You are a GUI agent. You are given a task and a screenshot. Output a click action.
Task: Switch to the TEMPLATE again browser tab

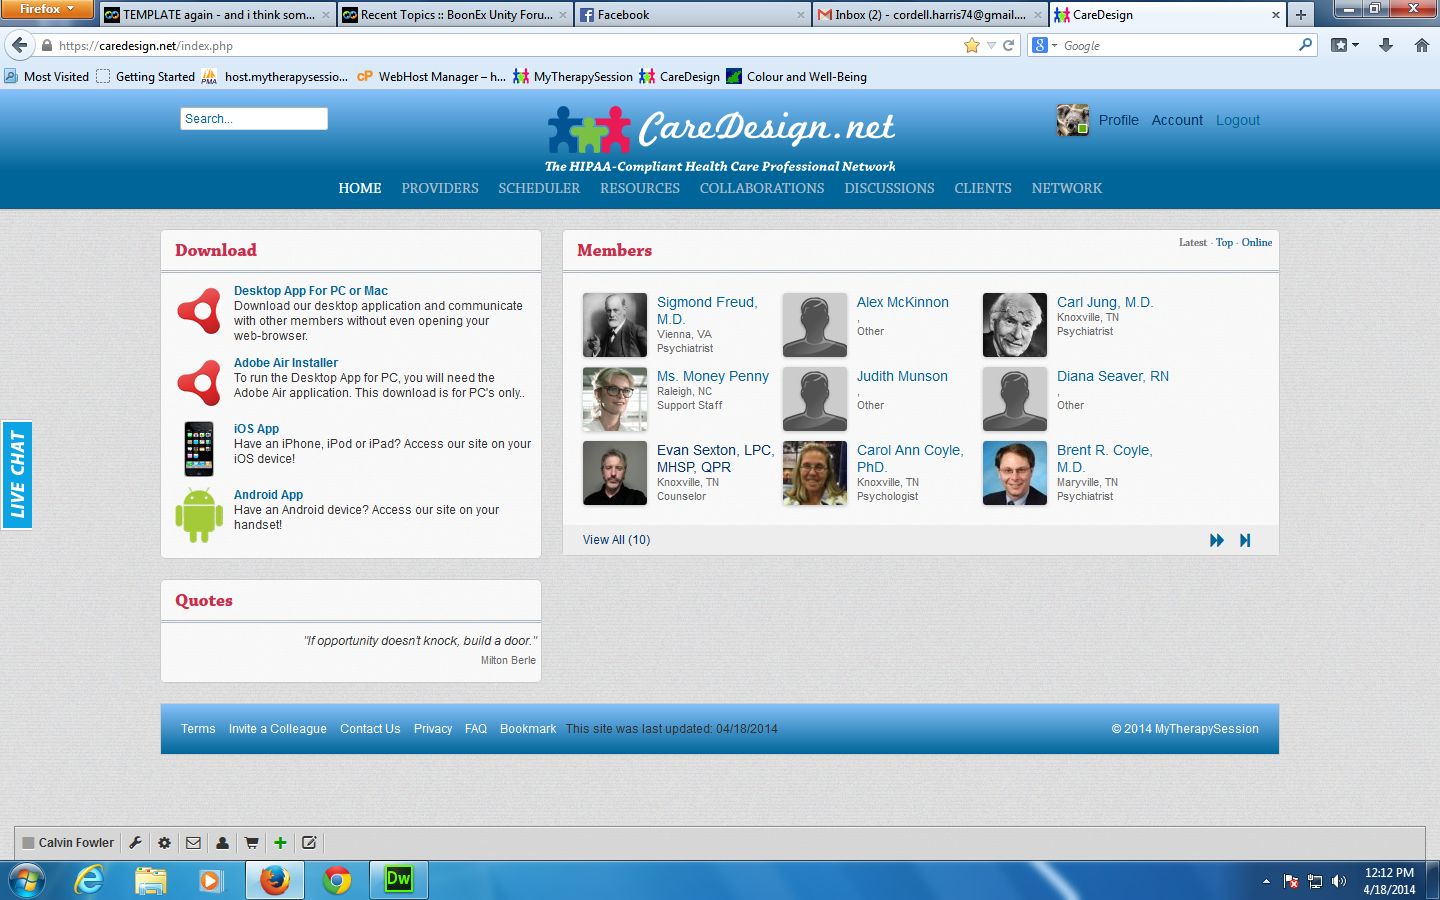click(x=217, y=15)
